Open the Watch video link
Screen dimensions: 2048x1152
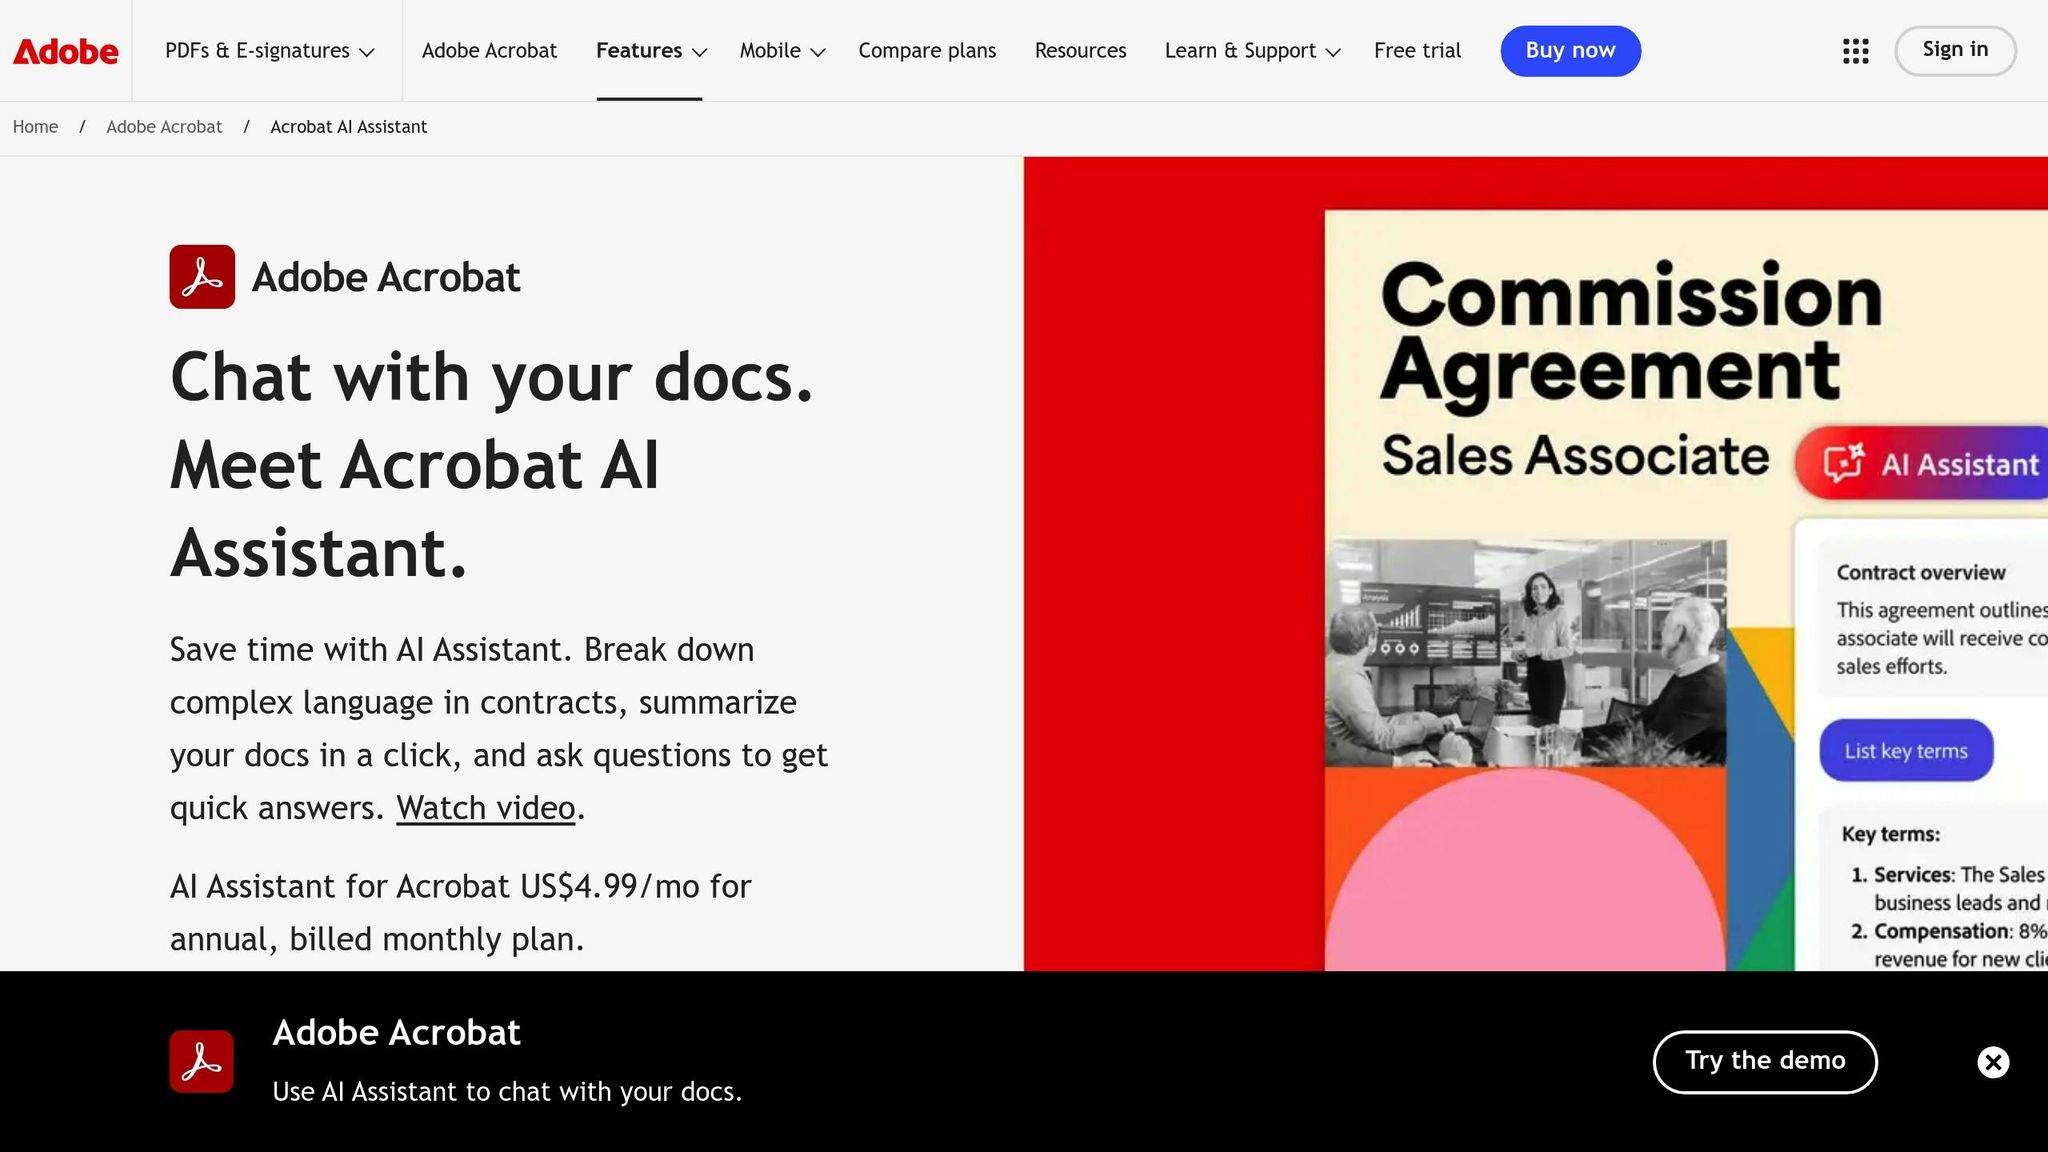[486, 808]
